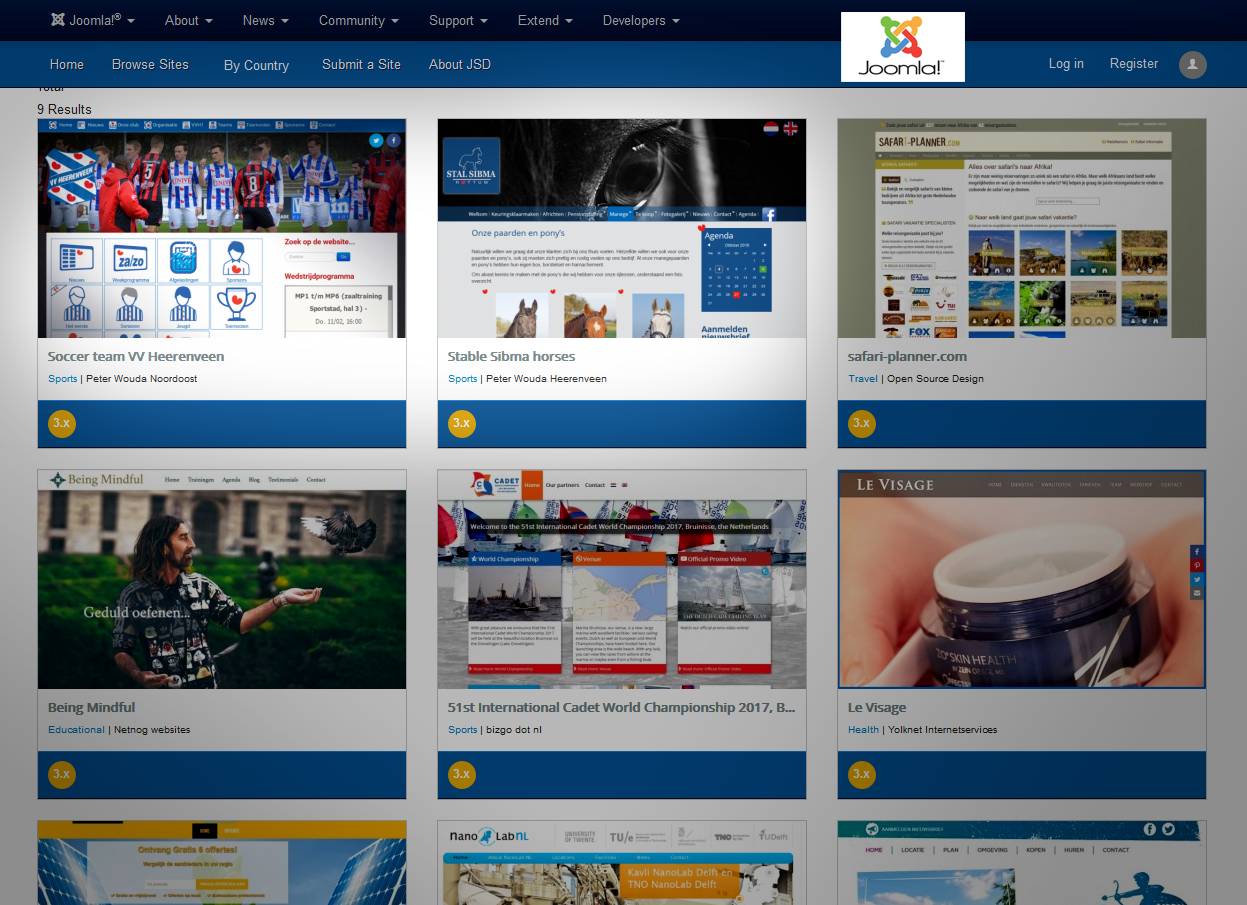The height and width of the screenshot is (905, 1247).
Task: Go to the Home tab
Action: pyautogui.click(x=67, y=64)
